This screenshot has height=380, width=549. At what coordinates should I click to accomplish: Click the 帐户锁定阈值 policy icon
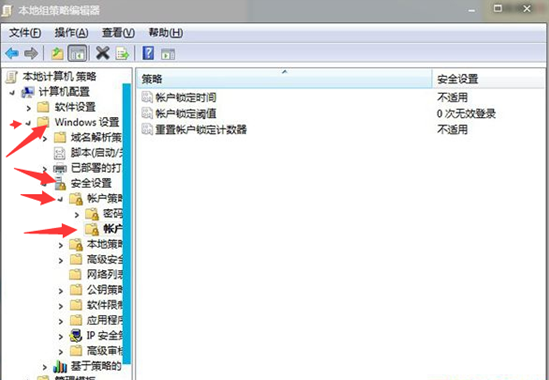click(147, 113)
